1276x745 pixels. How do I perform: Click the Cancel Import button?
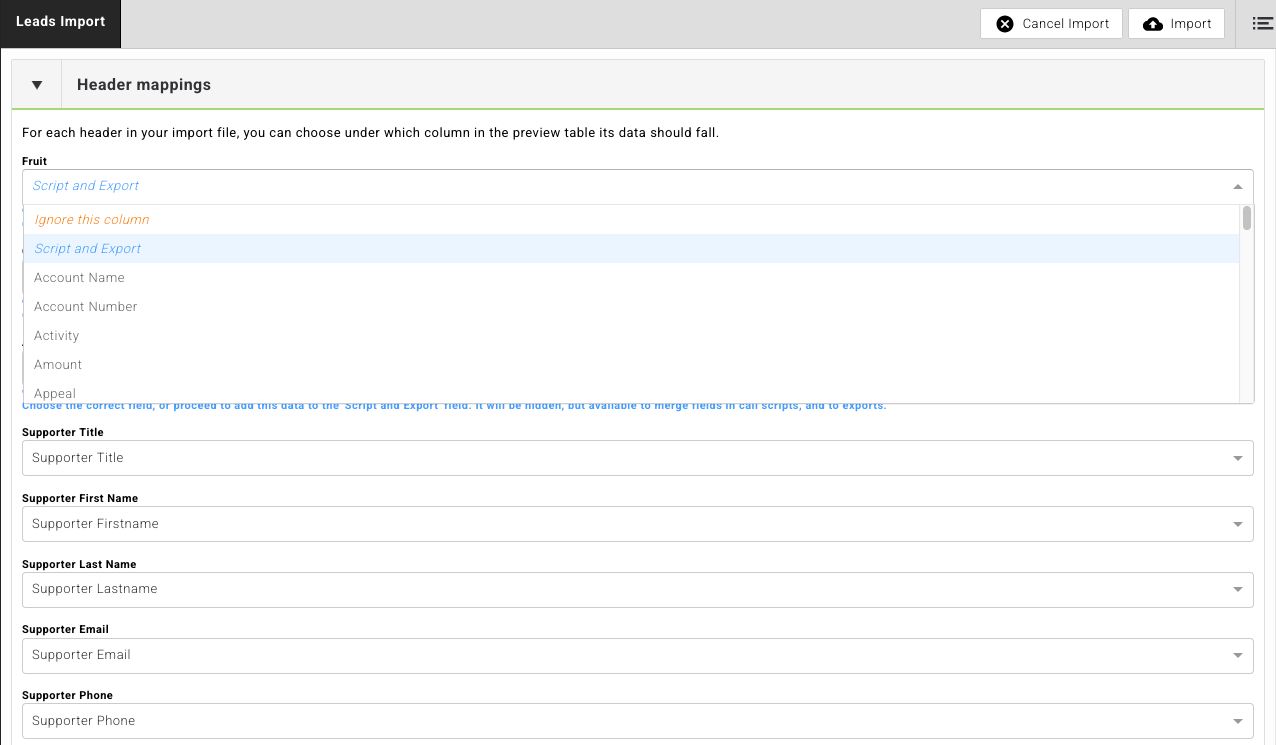pyautogui.click(x=1052, y=24)
